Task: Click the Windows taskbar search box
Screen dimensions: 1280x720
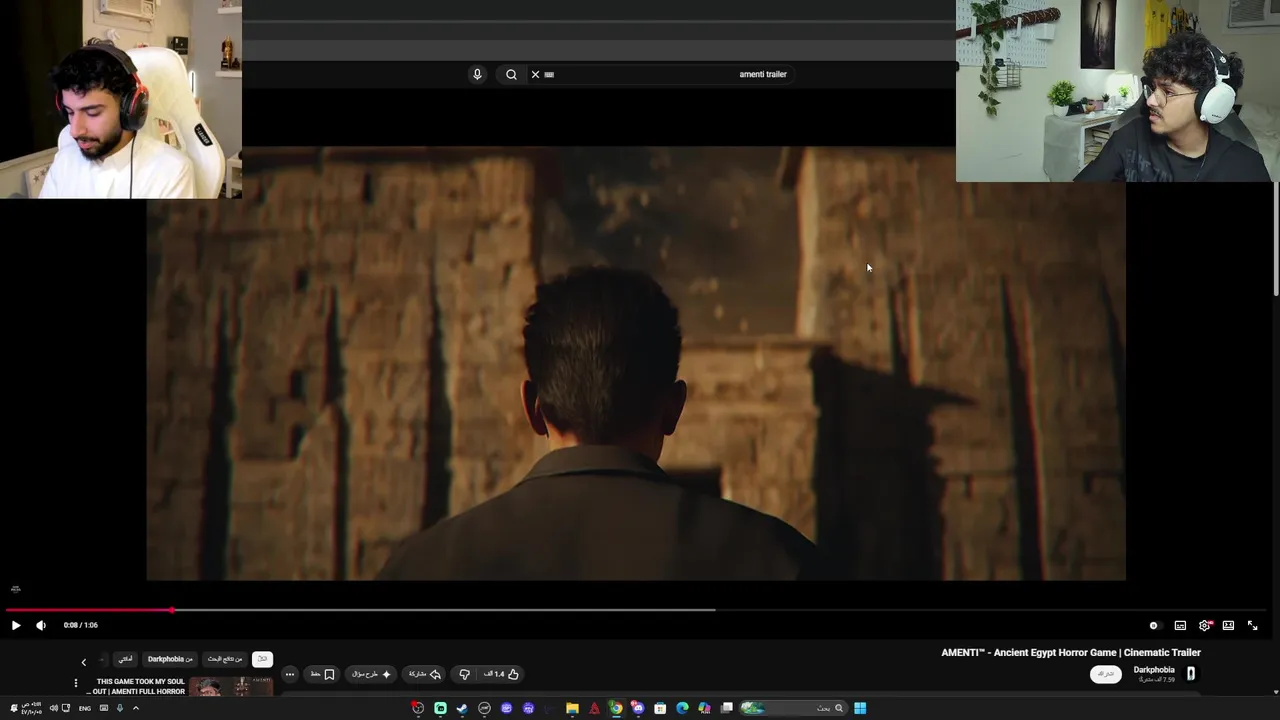Action: pyautogui.click(x=792, y=708)
